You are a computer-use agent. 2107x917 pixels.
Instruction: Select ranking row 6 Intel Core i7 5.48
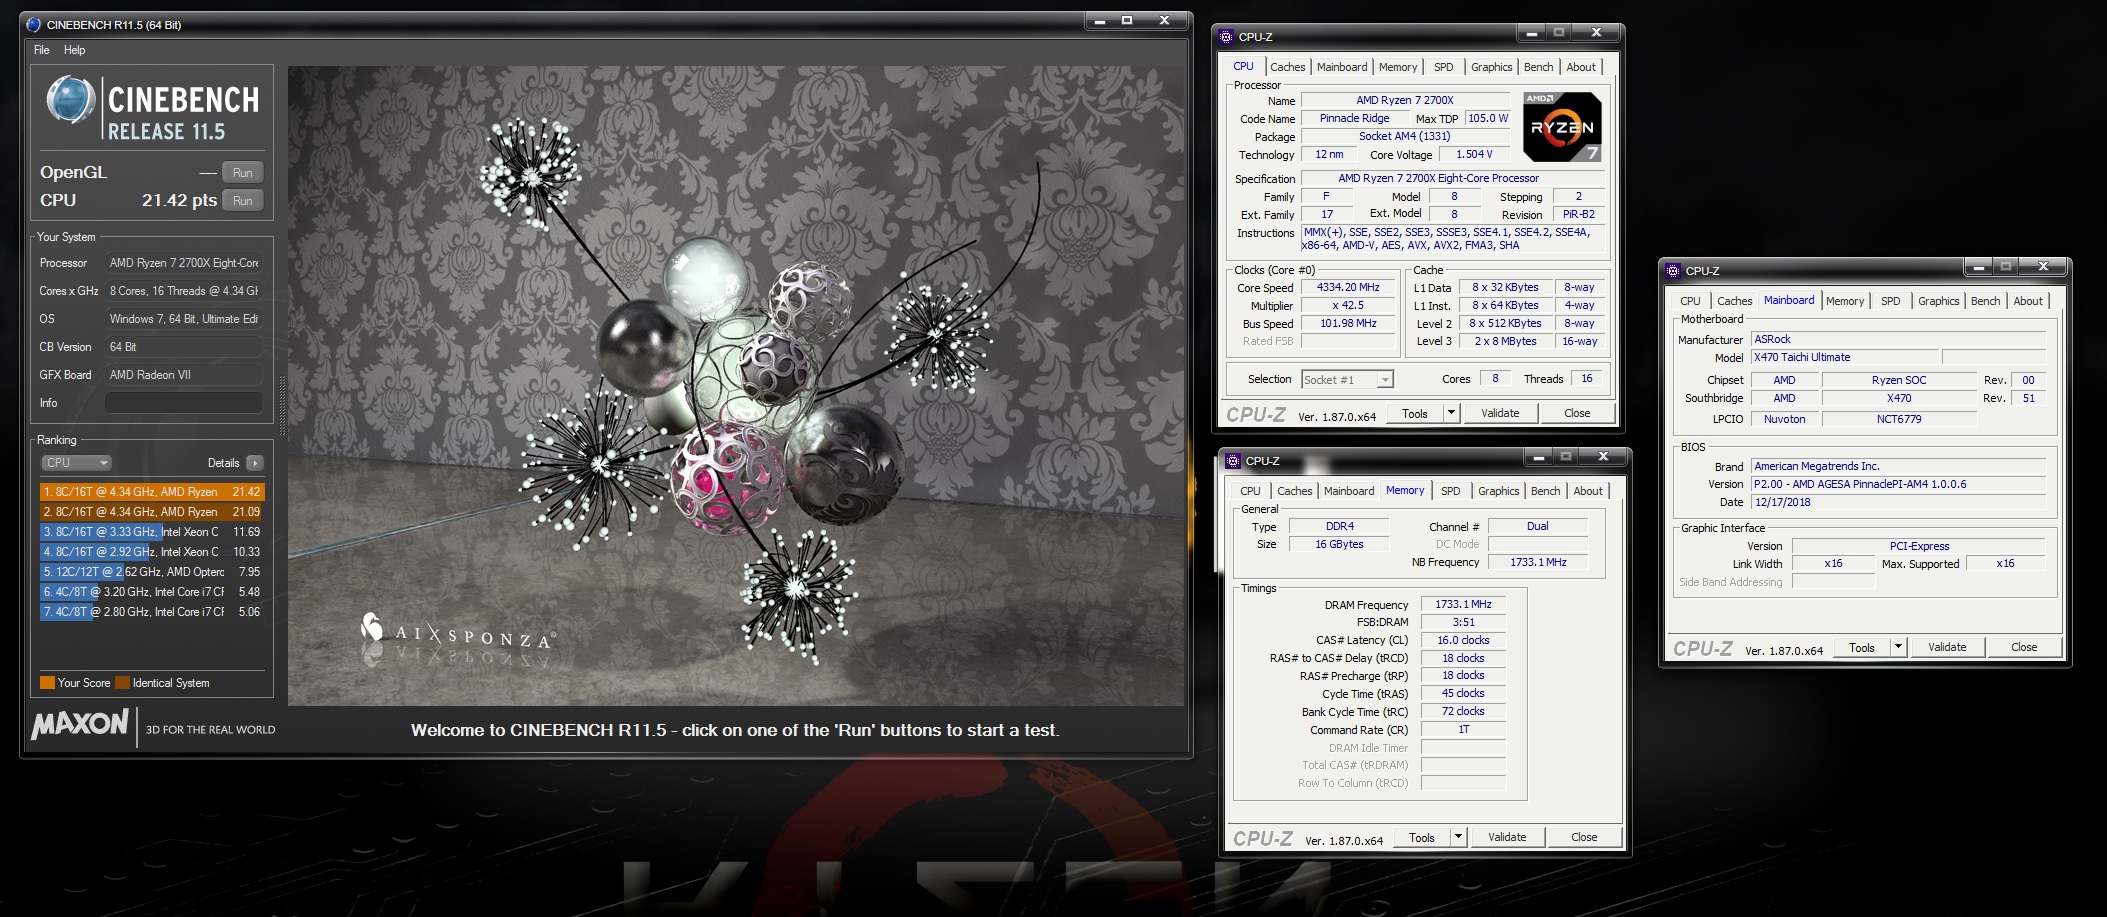pos(152,592)
